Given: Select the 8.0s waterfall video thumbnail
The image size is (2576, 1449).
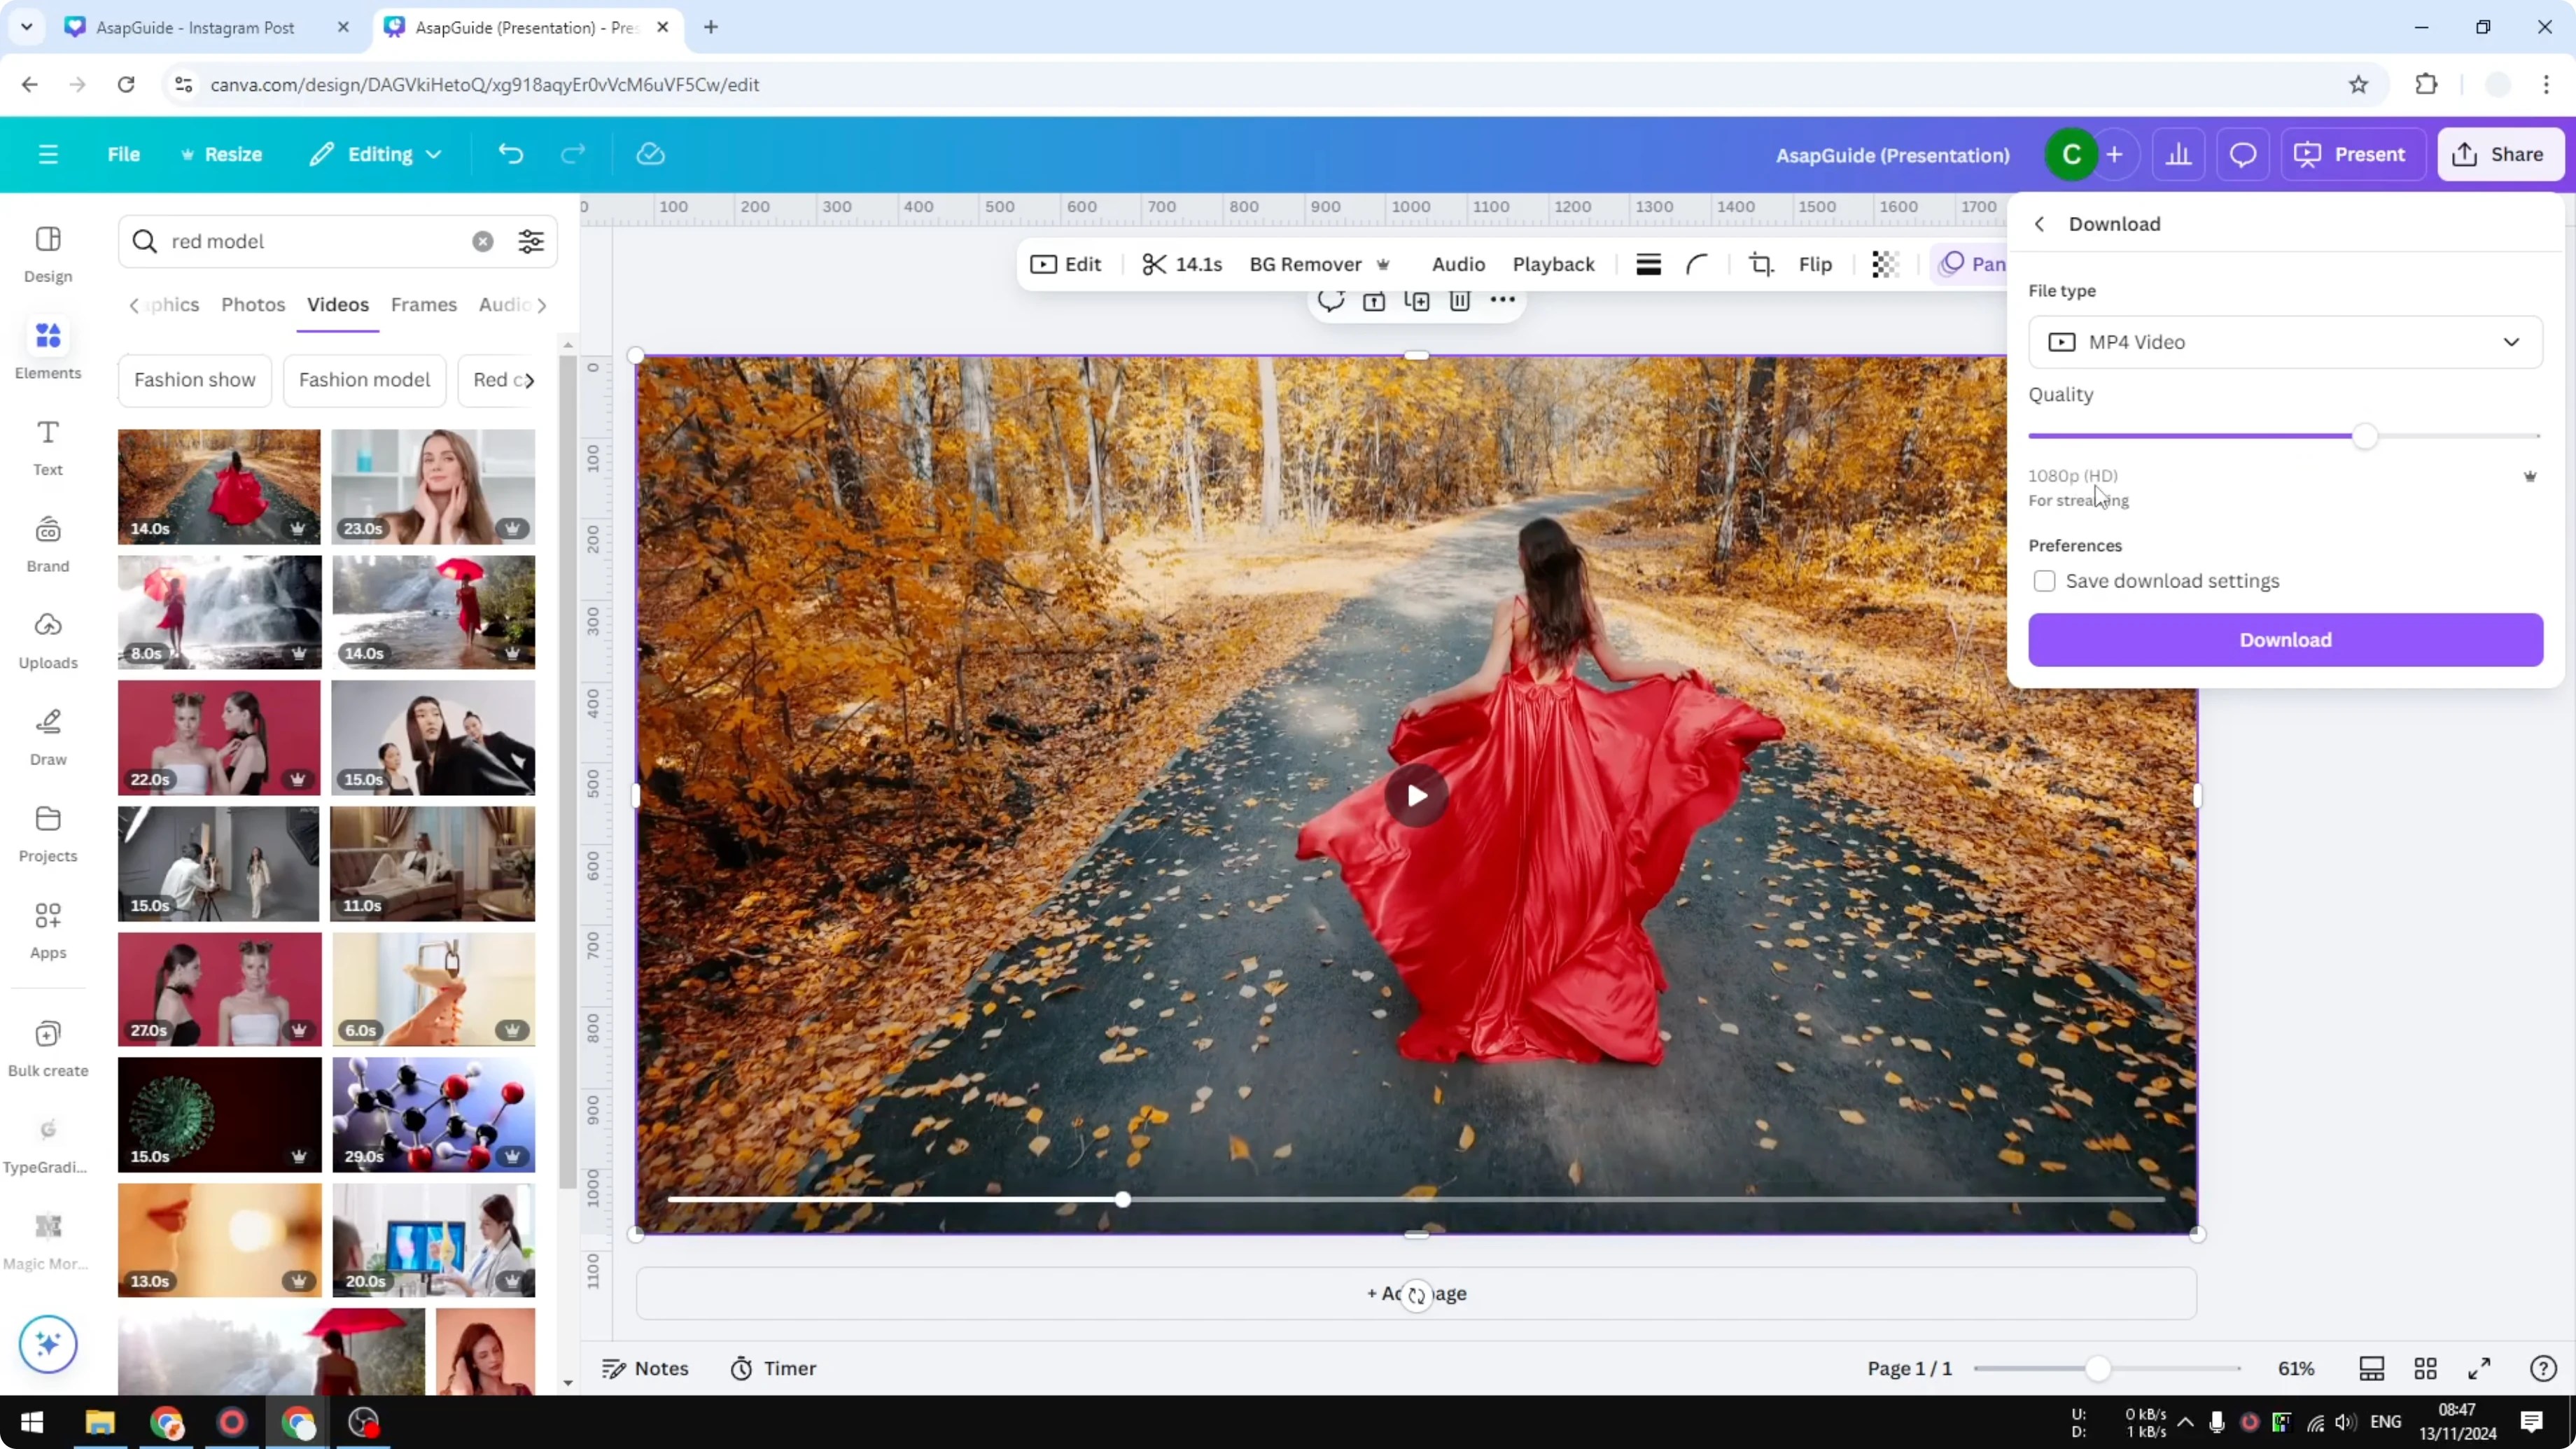Looking at the screenshot, I should pyautogui.click(x=219, y=612).
